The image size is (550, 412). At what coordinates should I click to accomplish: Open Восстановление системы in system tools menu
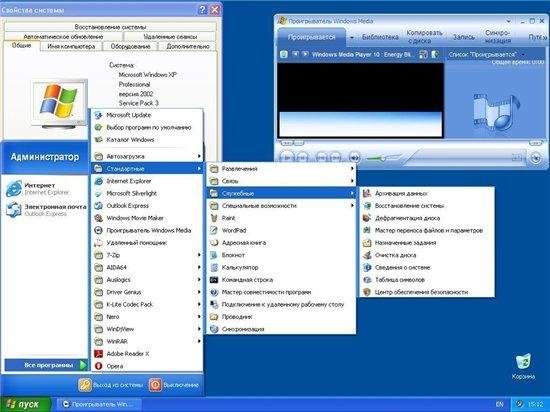click(427, 205)
